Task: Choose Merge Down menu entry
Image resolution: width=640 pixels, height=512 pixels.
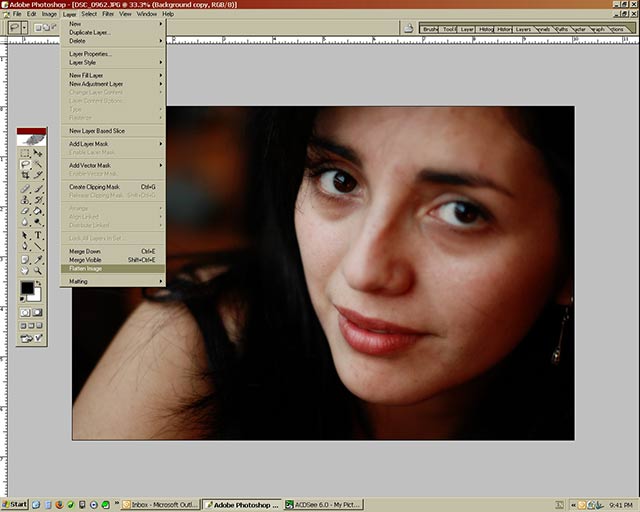Action: [113, 252]
